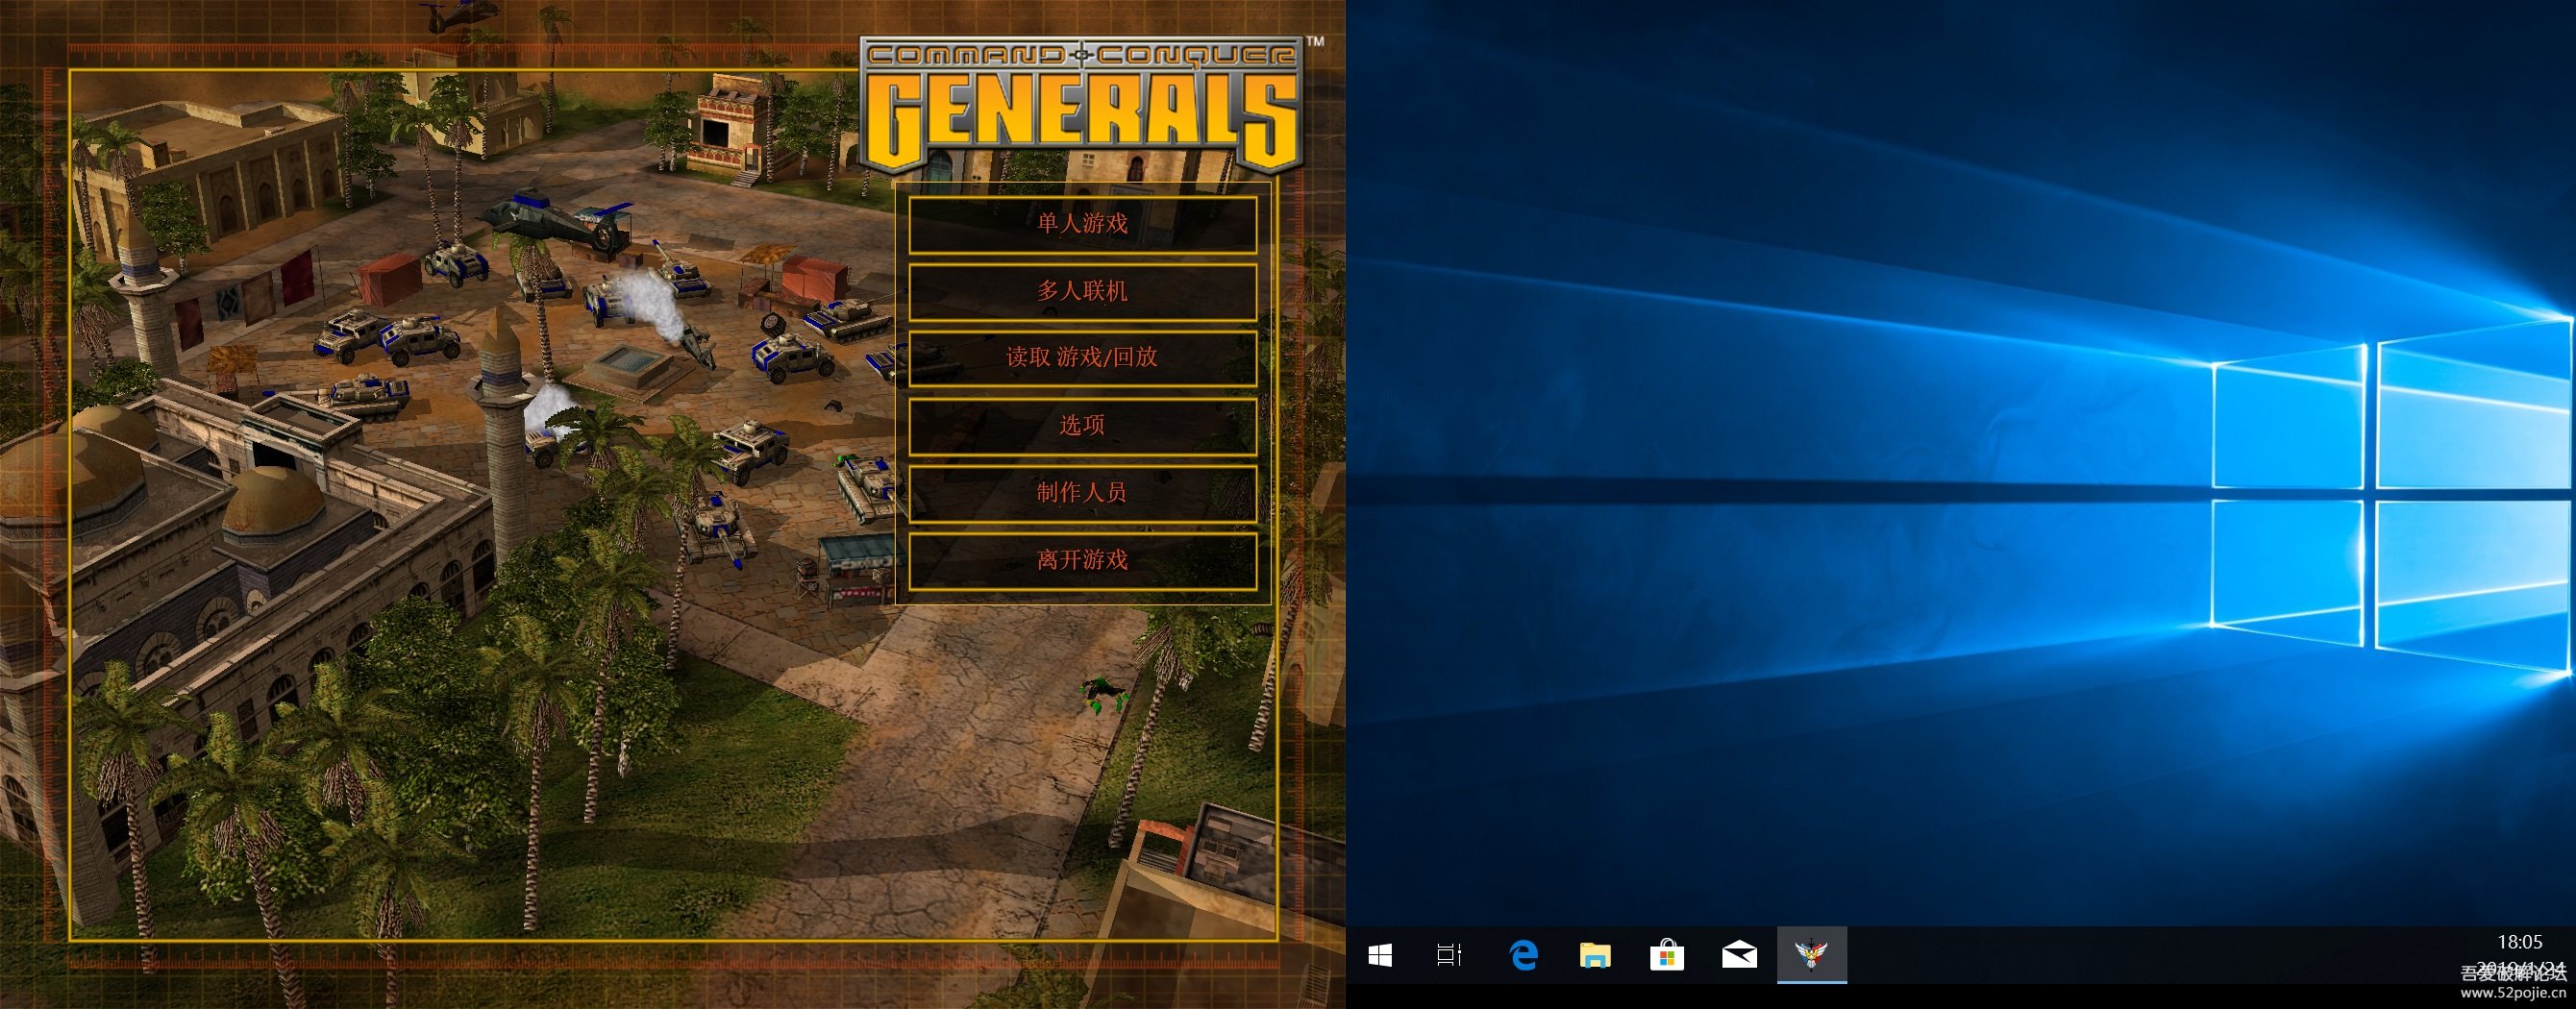Open the Windows Start menu
Image resolution: width=2576 pixels, height=1009 pixels.
click(x=1380, y=955)
